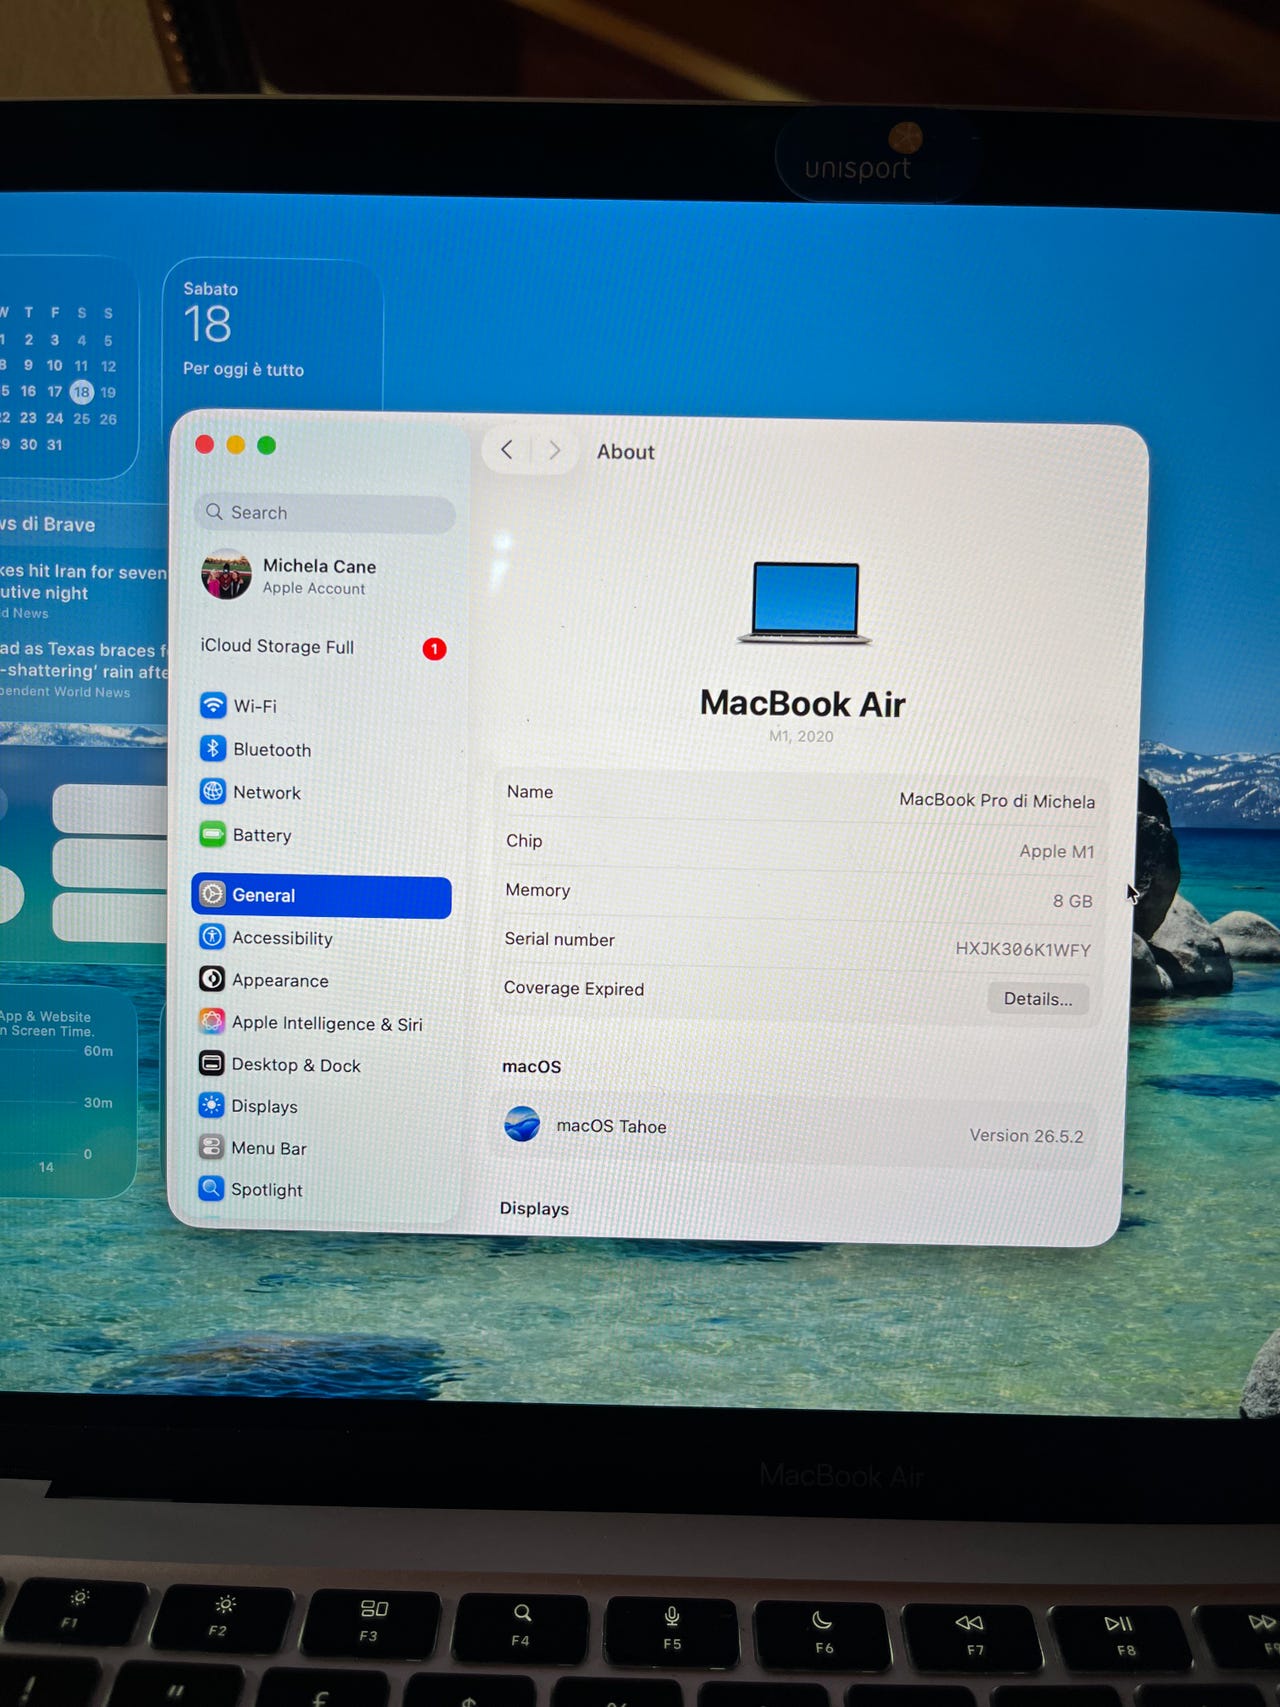The height and width of the screenshot is (1707, 1280).
Task: Click the green zoom window button
Action: click(x=266, y=445)
